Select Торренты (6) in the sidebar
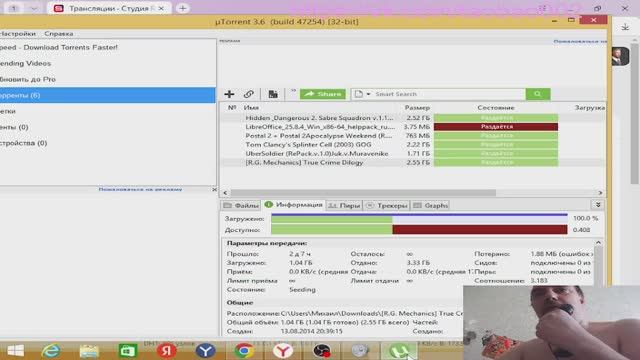The height and width of the screenshot is (360, 640). (108, 95)
